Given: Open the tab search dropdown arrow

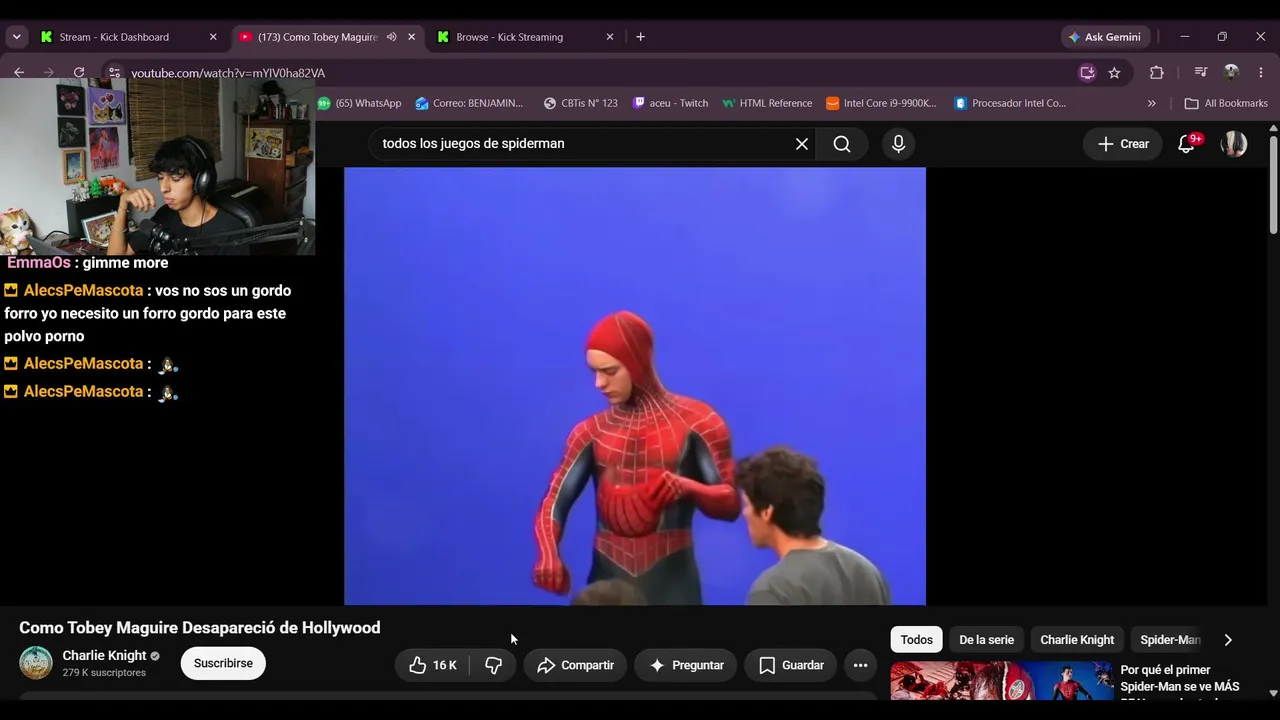Looking at the screenshot, I should [16, 37].
